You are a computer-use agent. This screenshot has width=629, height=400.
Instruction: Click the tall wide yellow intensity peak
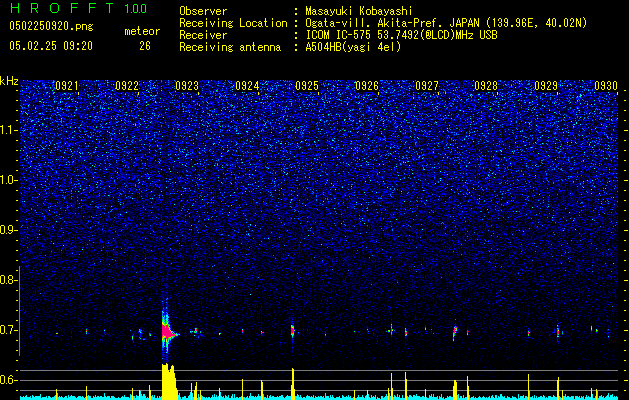pyautogui.click(x=169, y=381)
